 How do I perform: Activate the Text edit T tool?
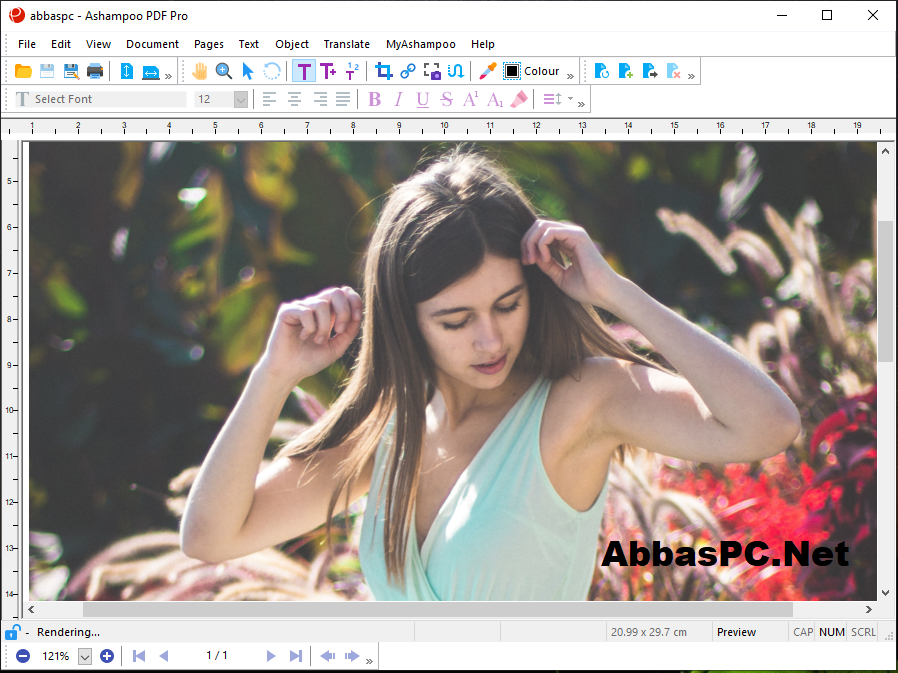pyautogui.click(x=304, y=71)
